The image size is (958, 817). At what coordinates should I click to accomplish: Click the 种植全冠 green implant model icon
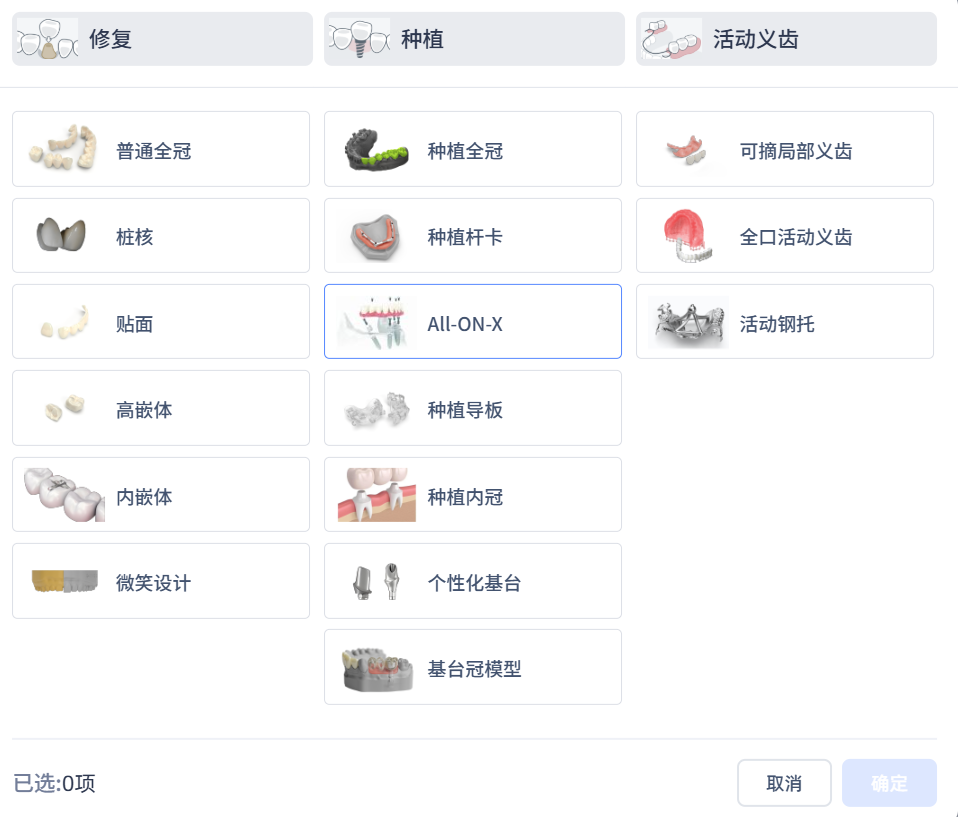[376, 150]
